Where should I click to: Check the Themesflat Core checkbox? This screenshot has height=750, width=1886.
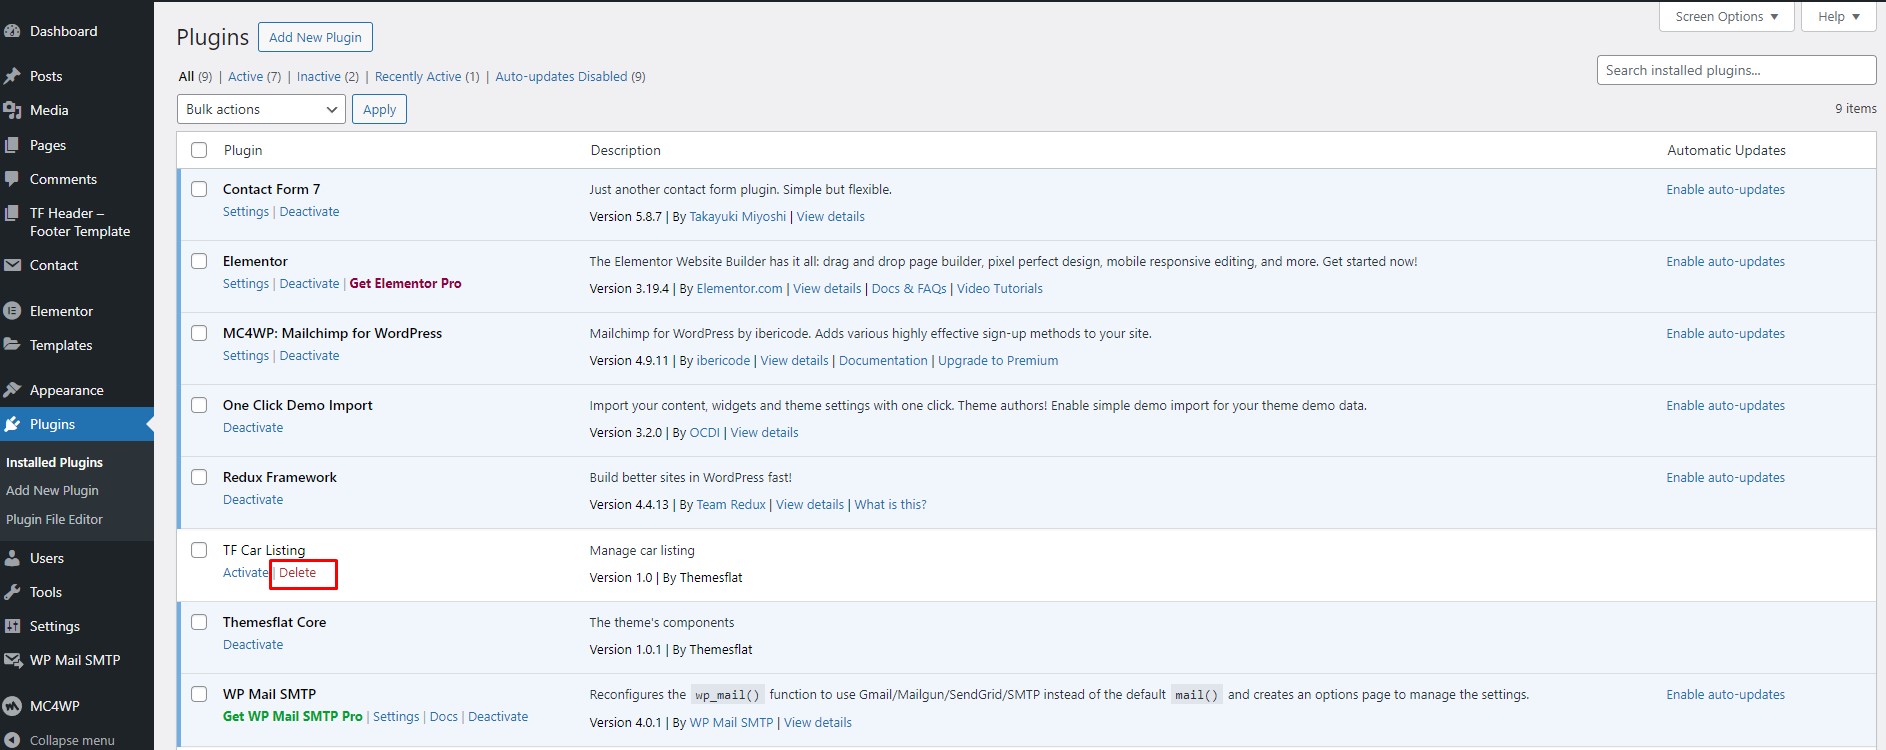(199, 622)
